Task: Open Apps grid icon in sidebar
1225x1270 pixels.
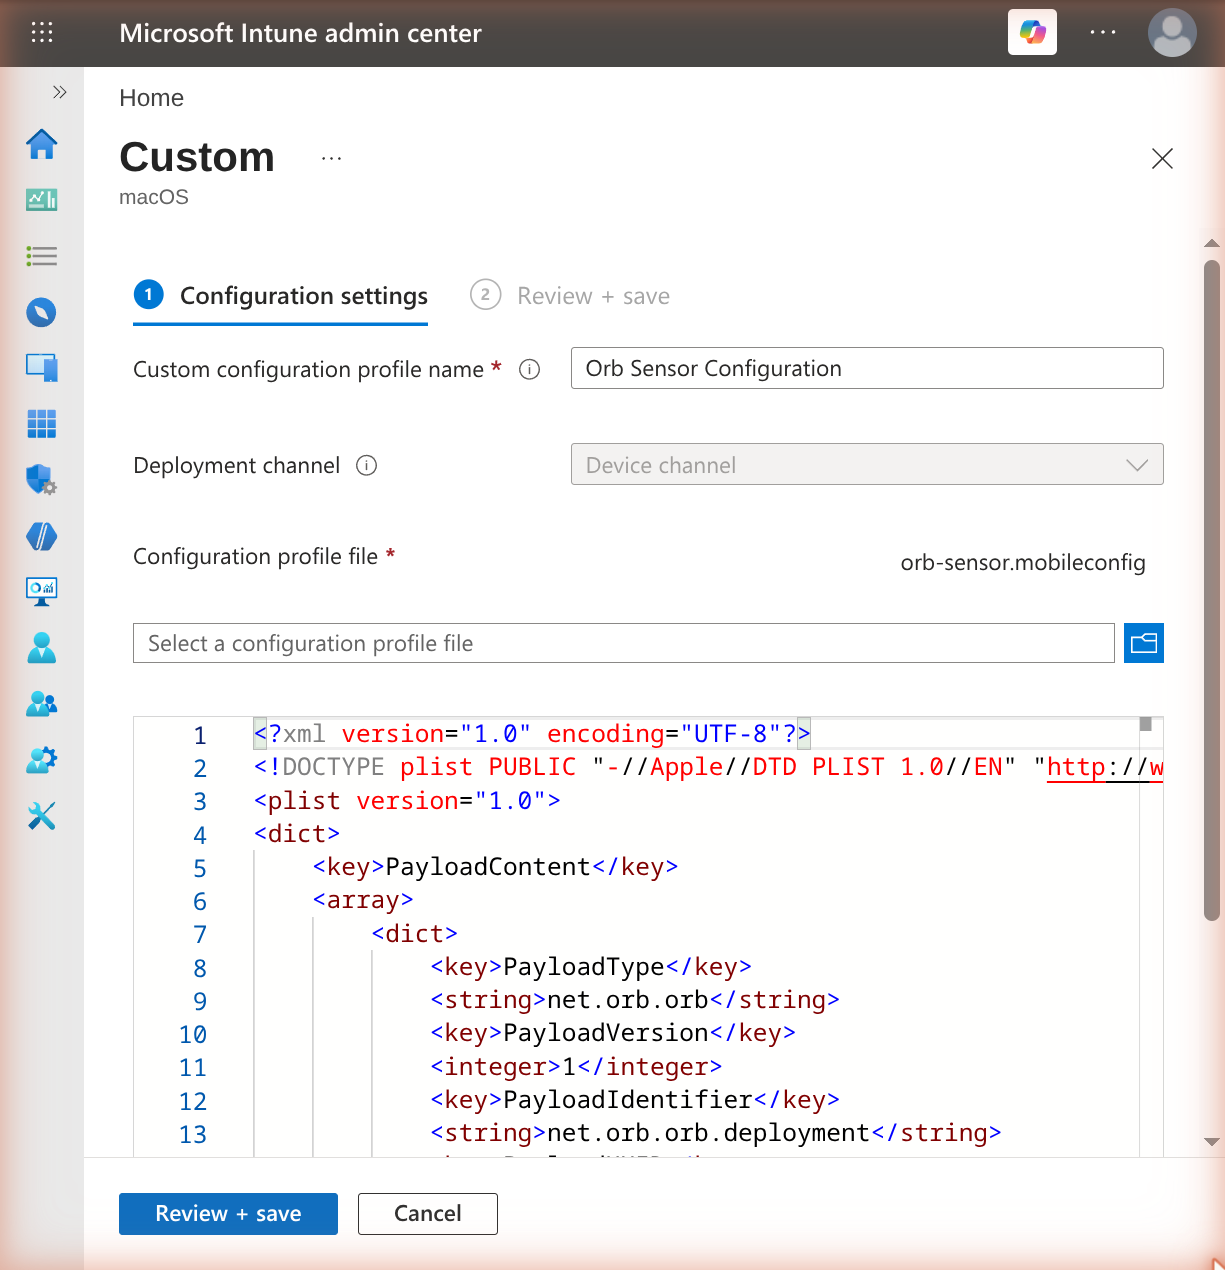Action: (42, 424)
